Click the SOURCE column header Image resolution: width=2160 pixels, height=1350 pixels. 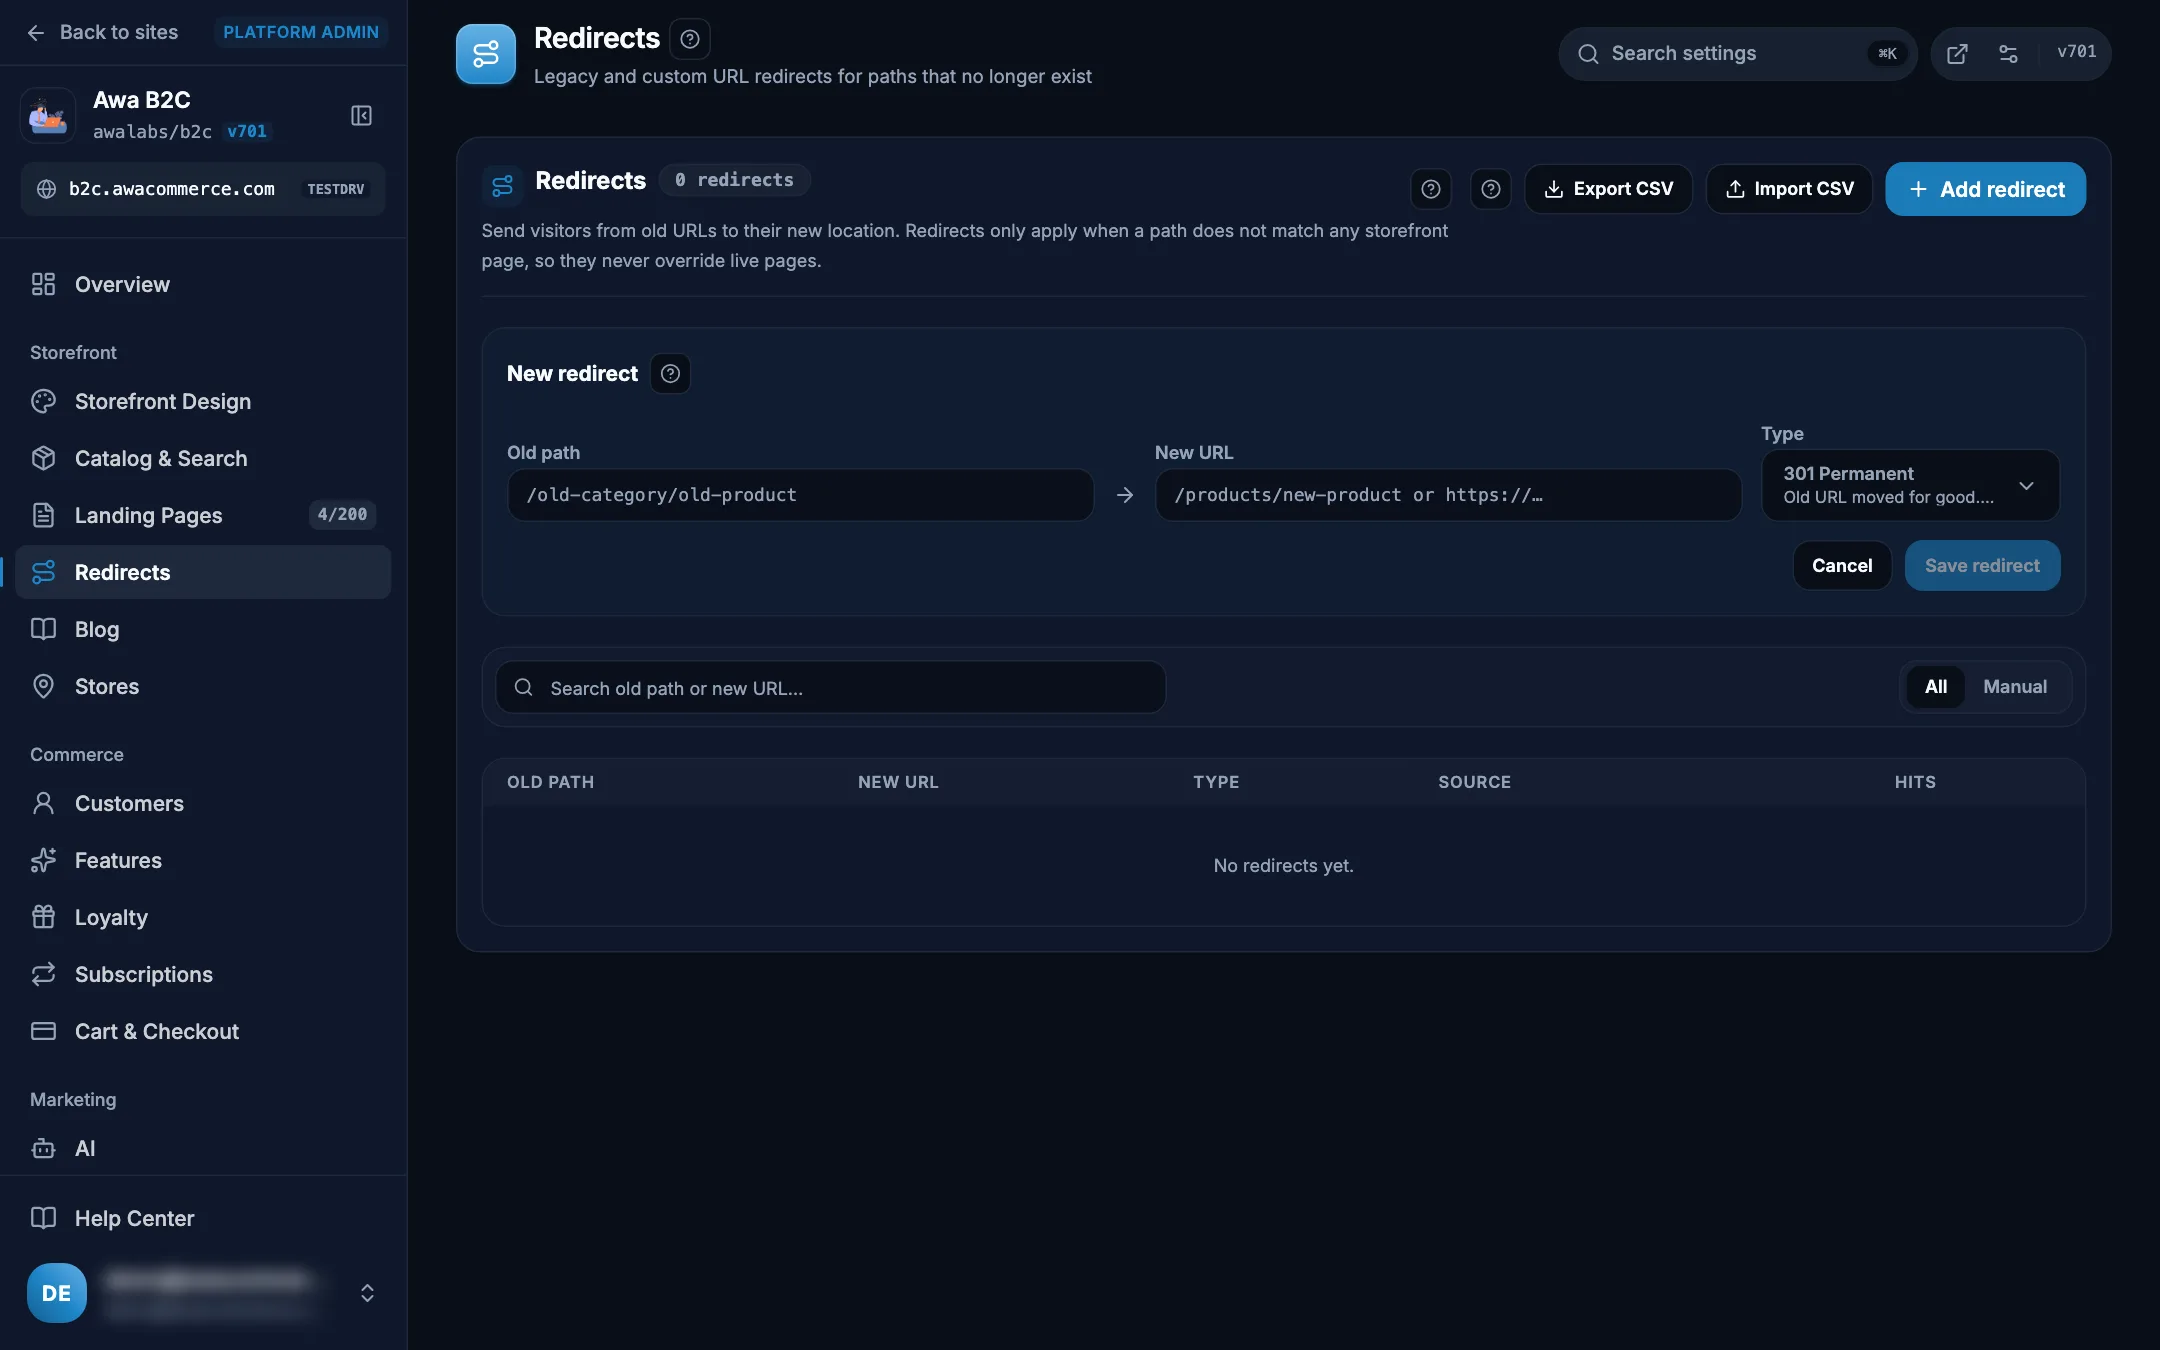(1475, 782)
